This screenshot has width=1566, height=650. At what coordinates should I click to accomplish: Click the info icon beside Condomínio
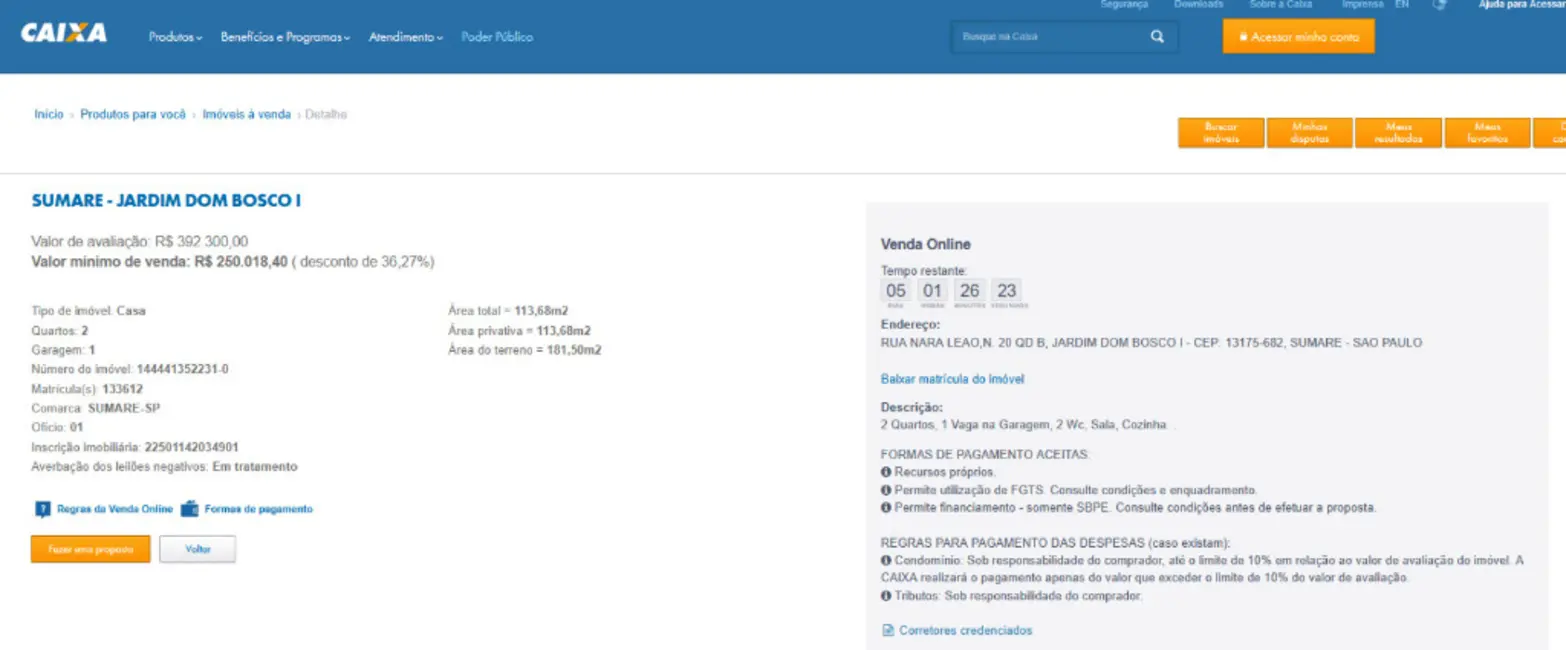[886, 561]
